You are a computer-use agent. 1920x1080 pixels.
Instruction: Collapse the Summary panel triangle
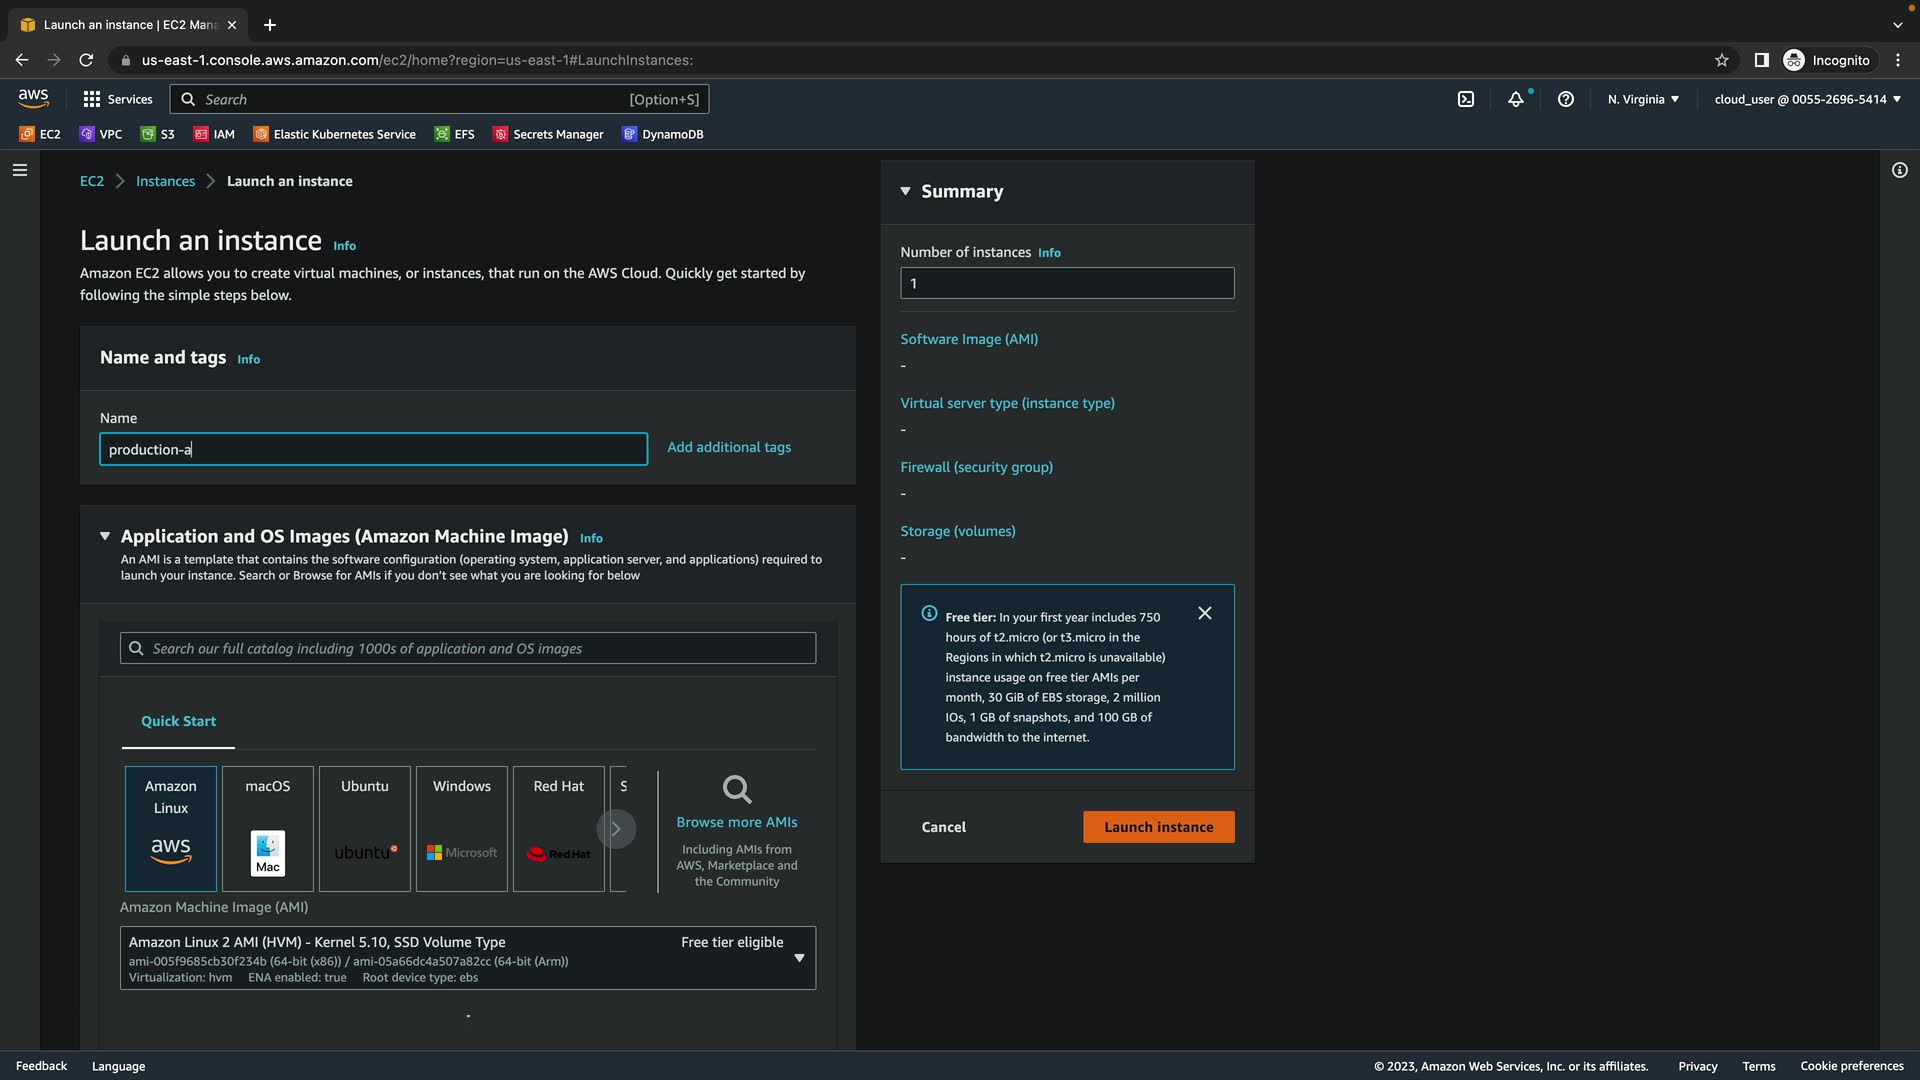(x=905, y=191)
